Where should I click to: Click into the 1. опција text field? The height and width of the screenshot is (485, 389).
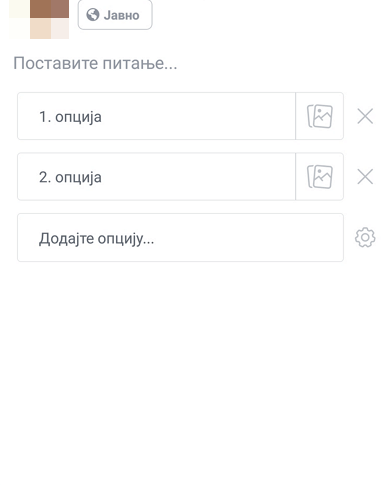point(156,116)
